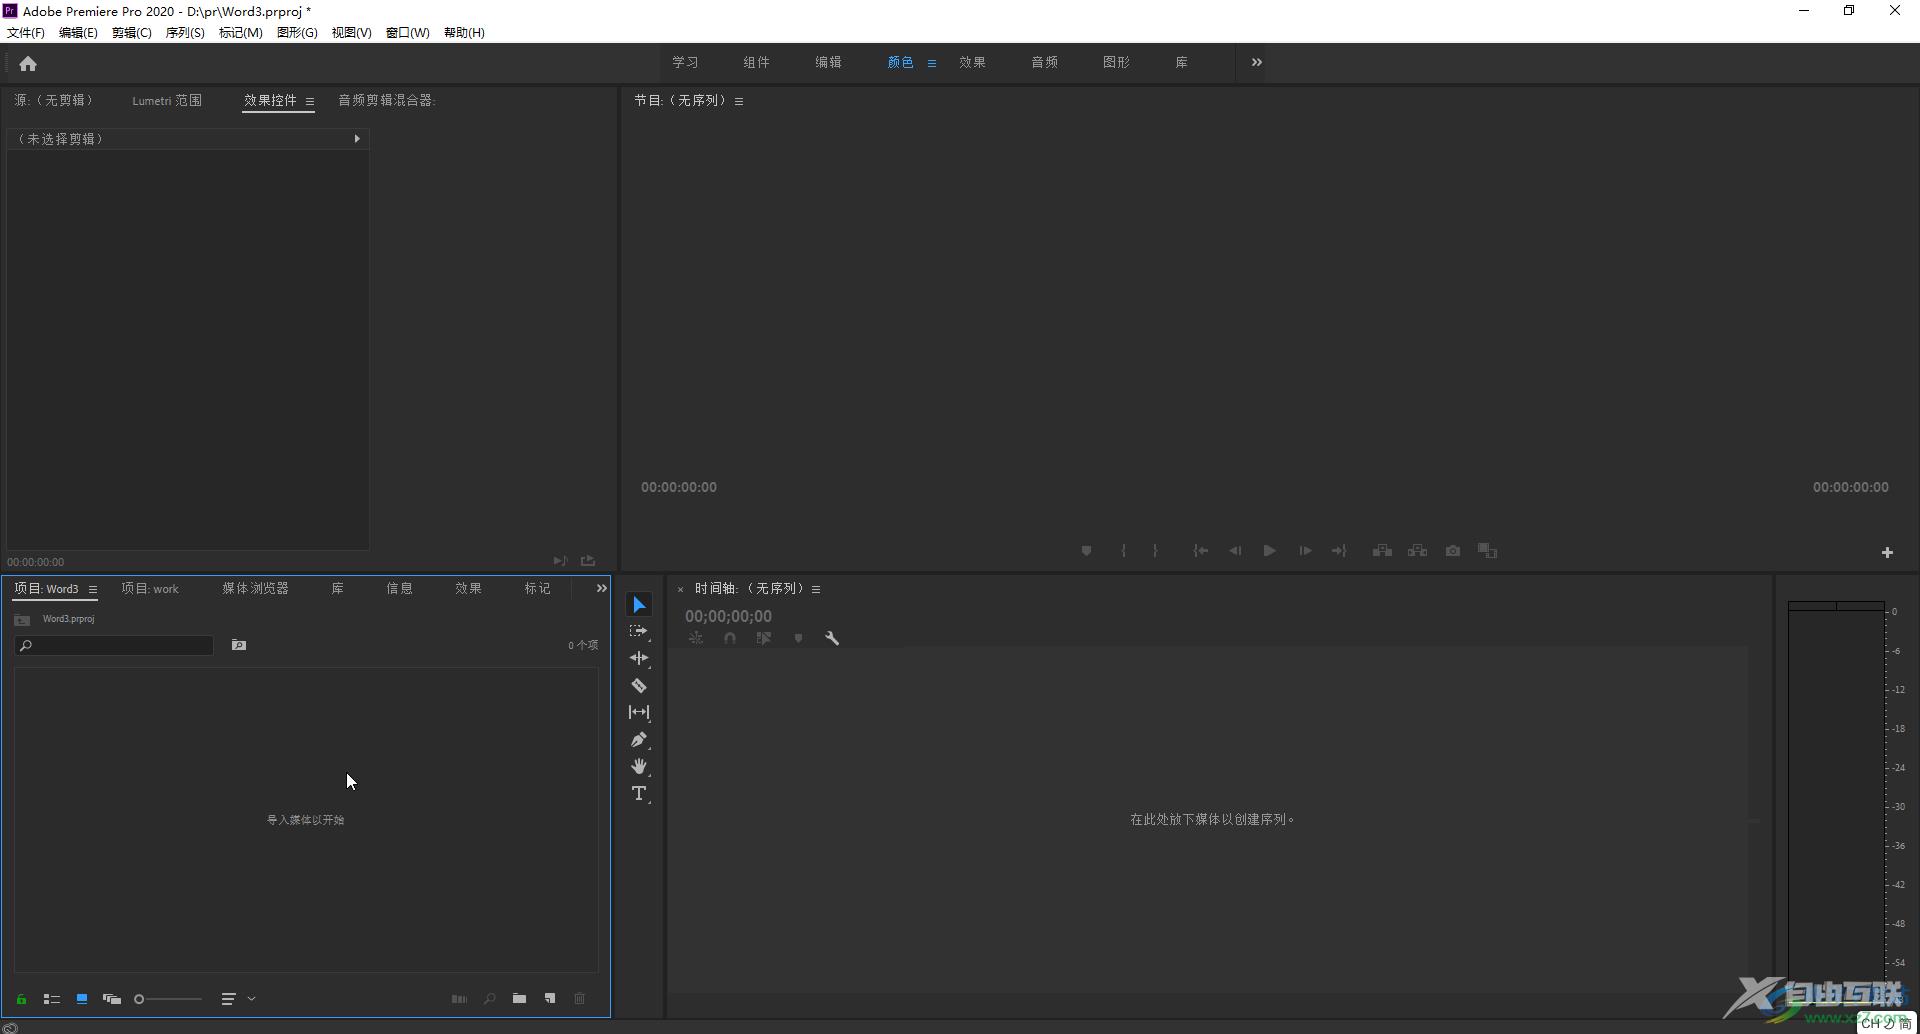
Task: Open the Color workspace menu
Action: pos(932,63)
